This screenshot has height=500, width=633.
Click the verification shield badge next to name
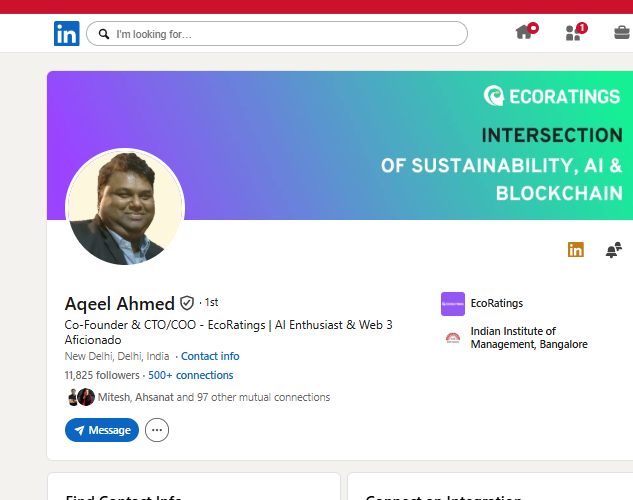click(x=187, y=303)
